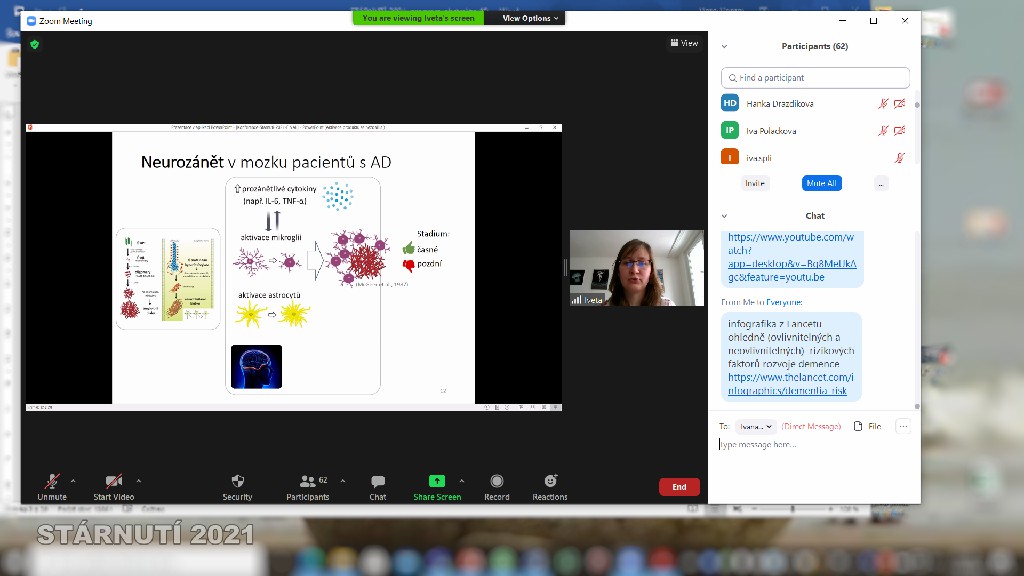
Task: Open the Reactions emoji menu
Action: pyautogui.click(x=550, y=482)
